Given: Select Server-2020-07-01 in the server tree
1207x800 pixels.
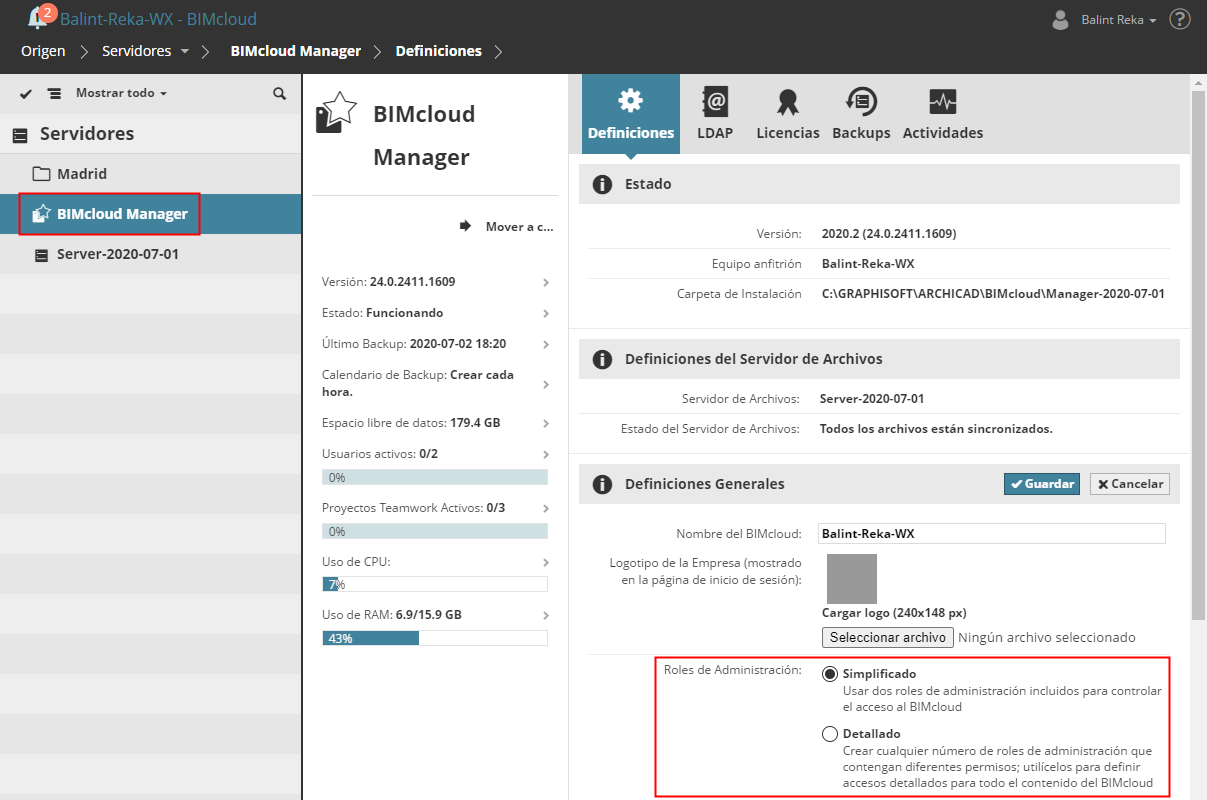Looking at the screenshot, I should pyautogui.click(x=150, y=255).
